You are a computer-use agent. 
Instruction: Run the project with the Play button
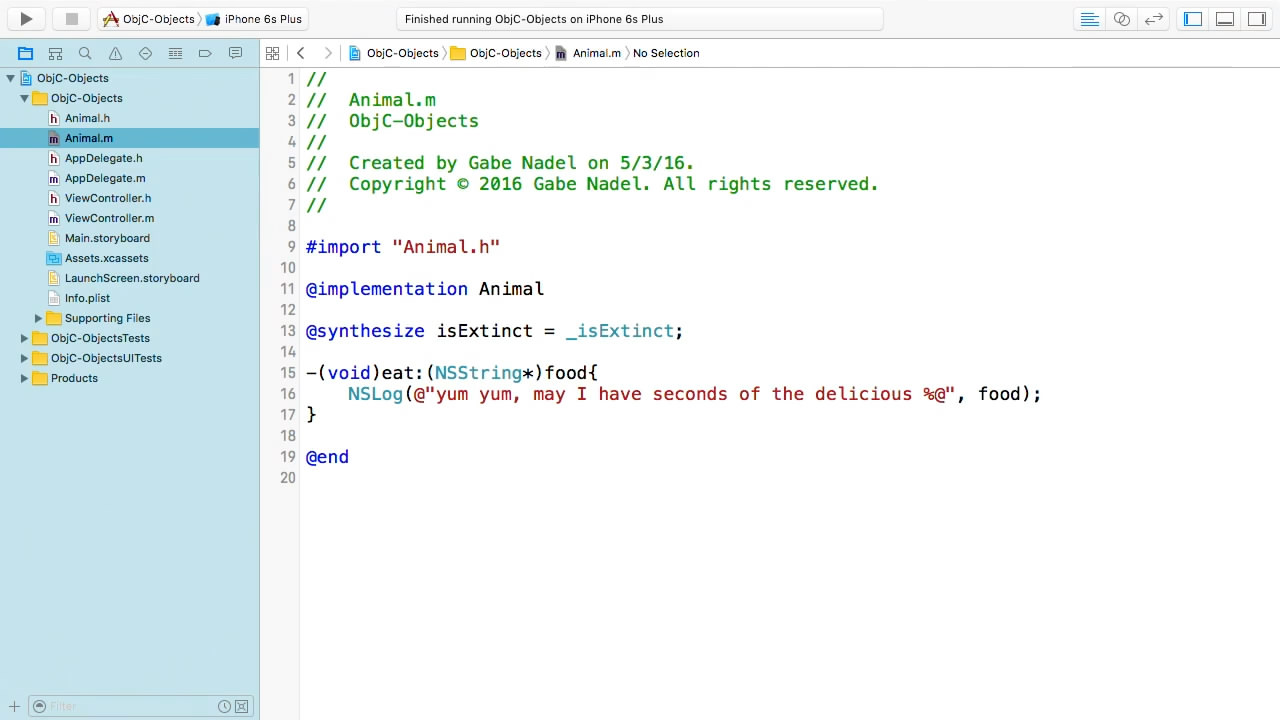point(26,19)
